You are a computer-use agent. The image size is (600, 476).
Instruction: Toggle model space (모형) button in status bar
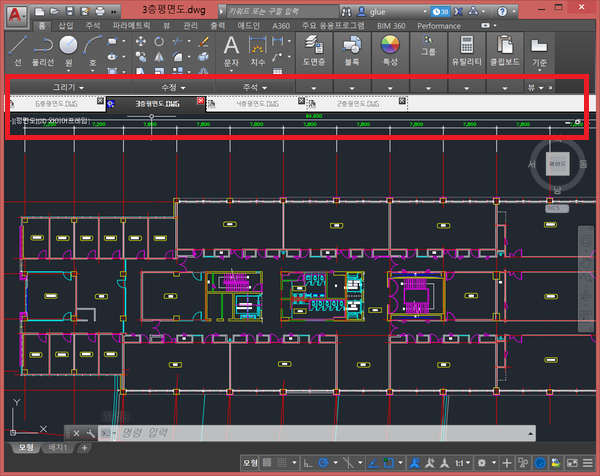point(252,463)
